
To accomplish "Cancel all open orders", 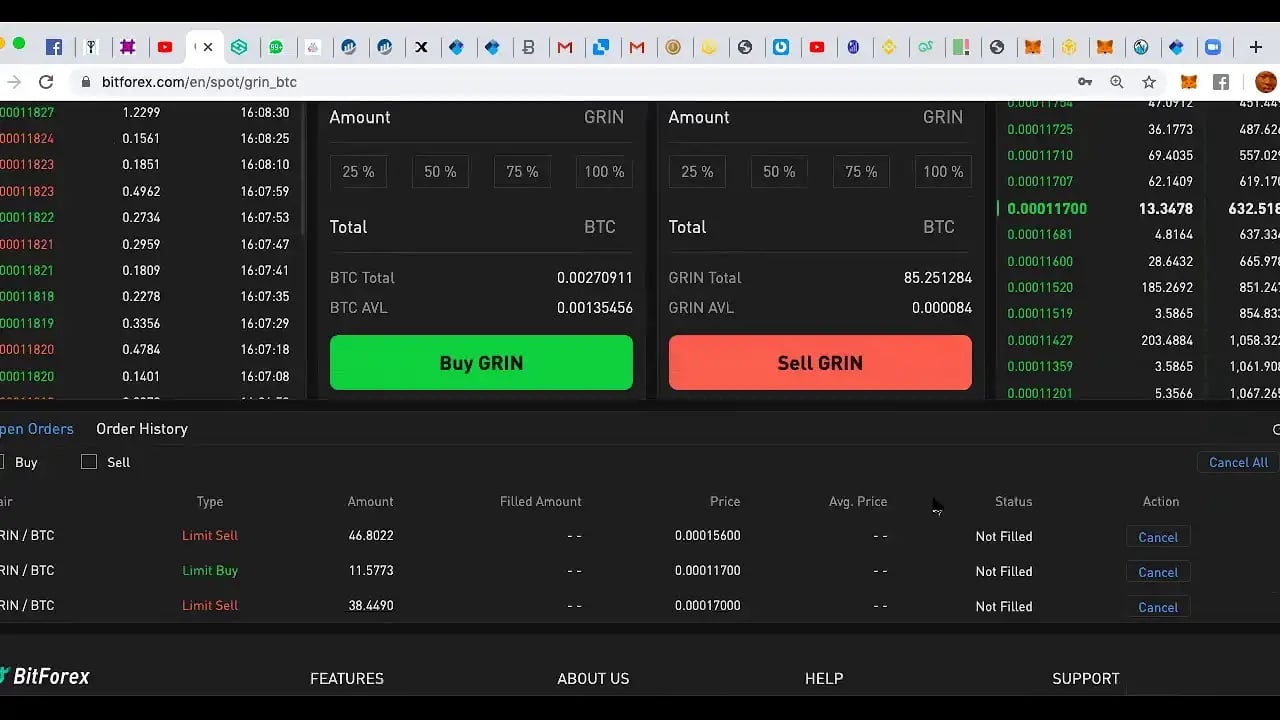I will coord(1238,462).
